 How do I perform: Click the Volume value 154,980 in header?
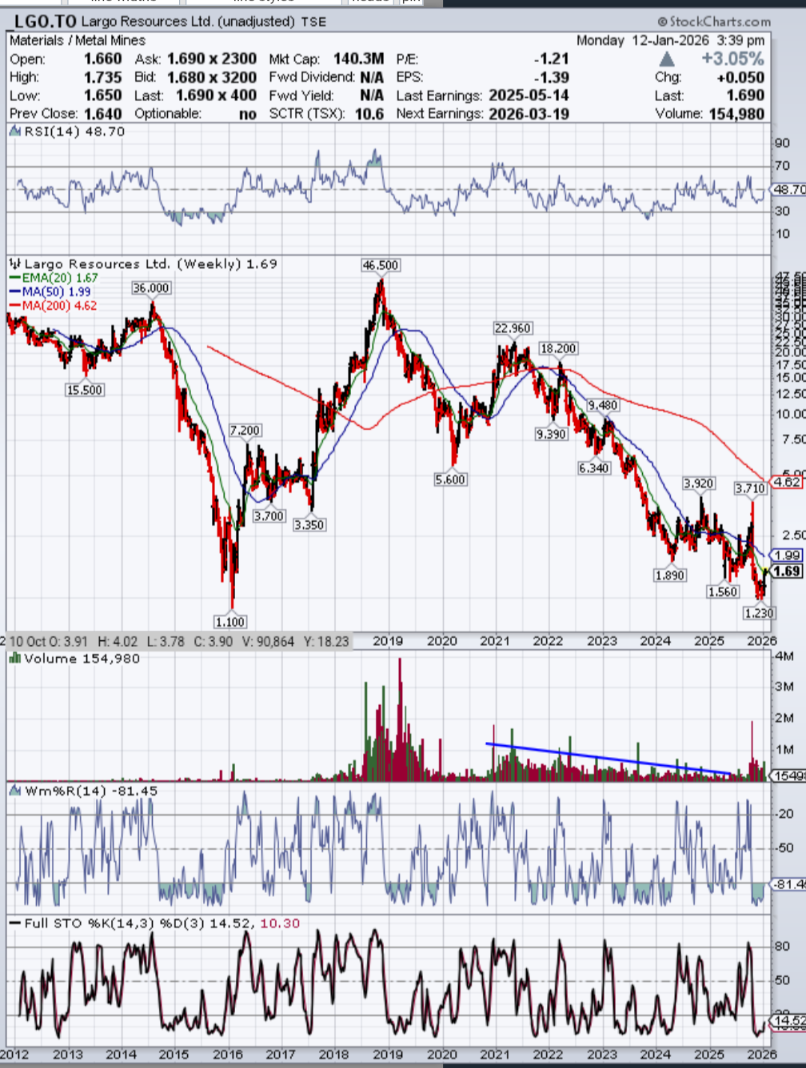click(x=737, y=114)
